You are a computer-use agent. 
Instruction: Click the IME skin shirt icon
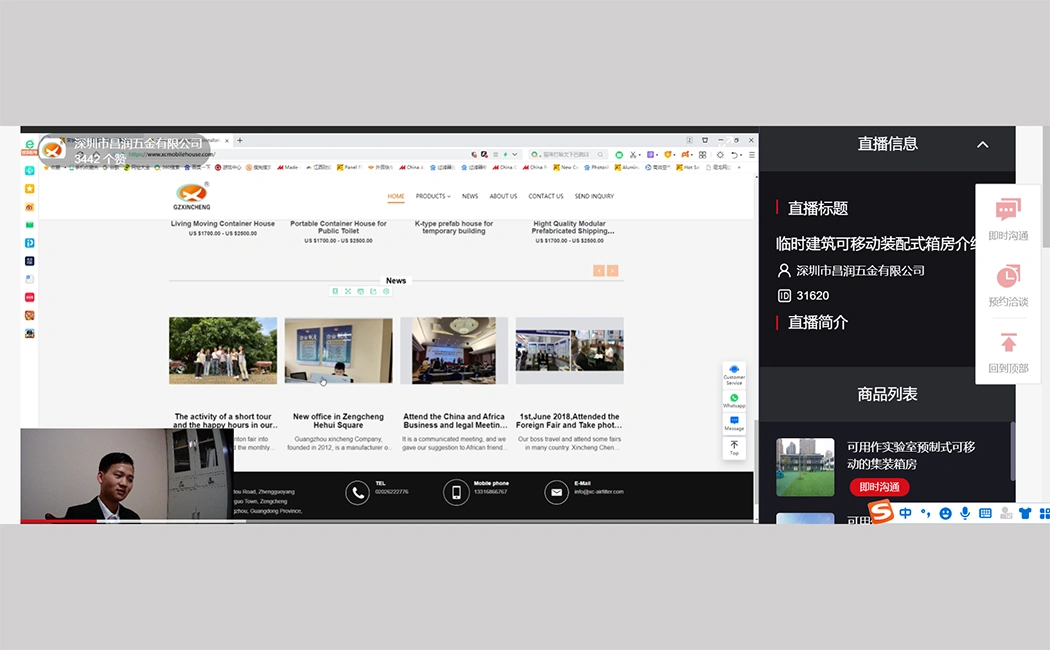click(1025, 513)
